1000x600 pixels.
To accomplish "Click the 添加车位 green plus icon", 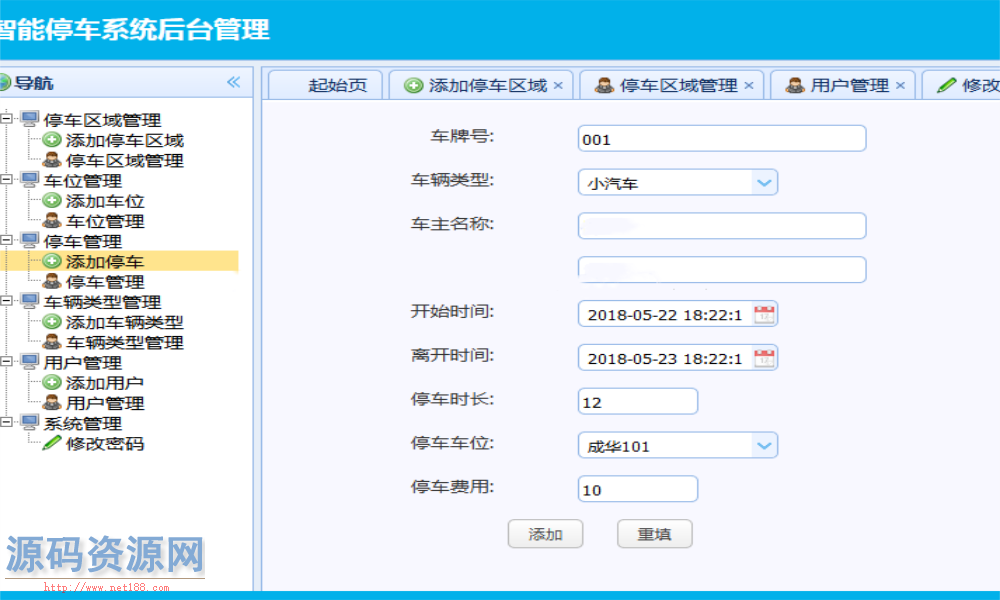I will [x=52, y=200].
